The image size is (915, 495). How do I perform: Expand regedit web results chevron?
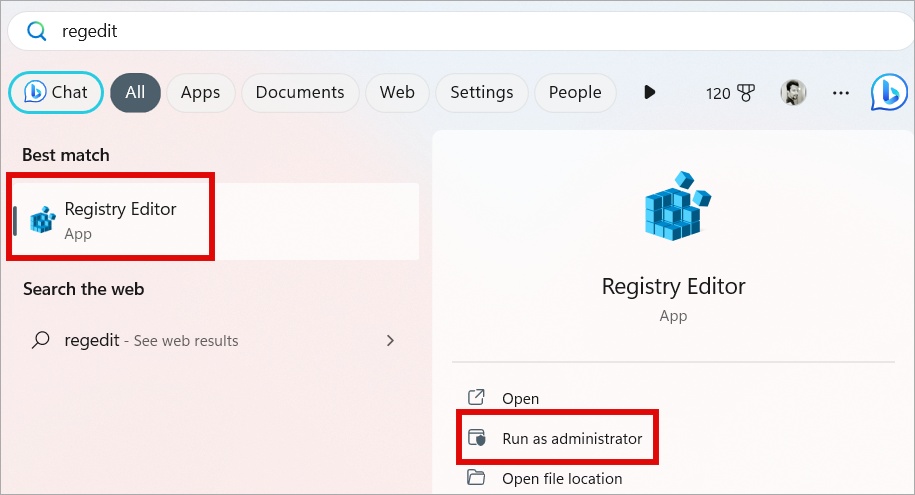[390, 340]
